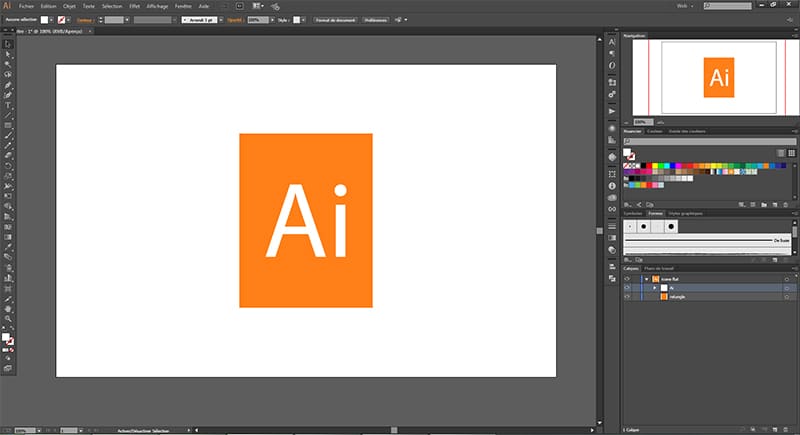Click the Contour link in control bar

[x=84, y=20]
